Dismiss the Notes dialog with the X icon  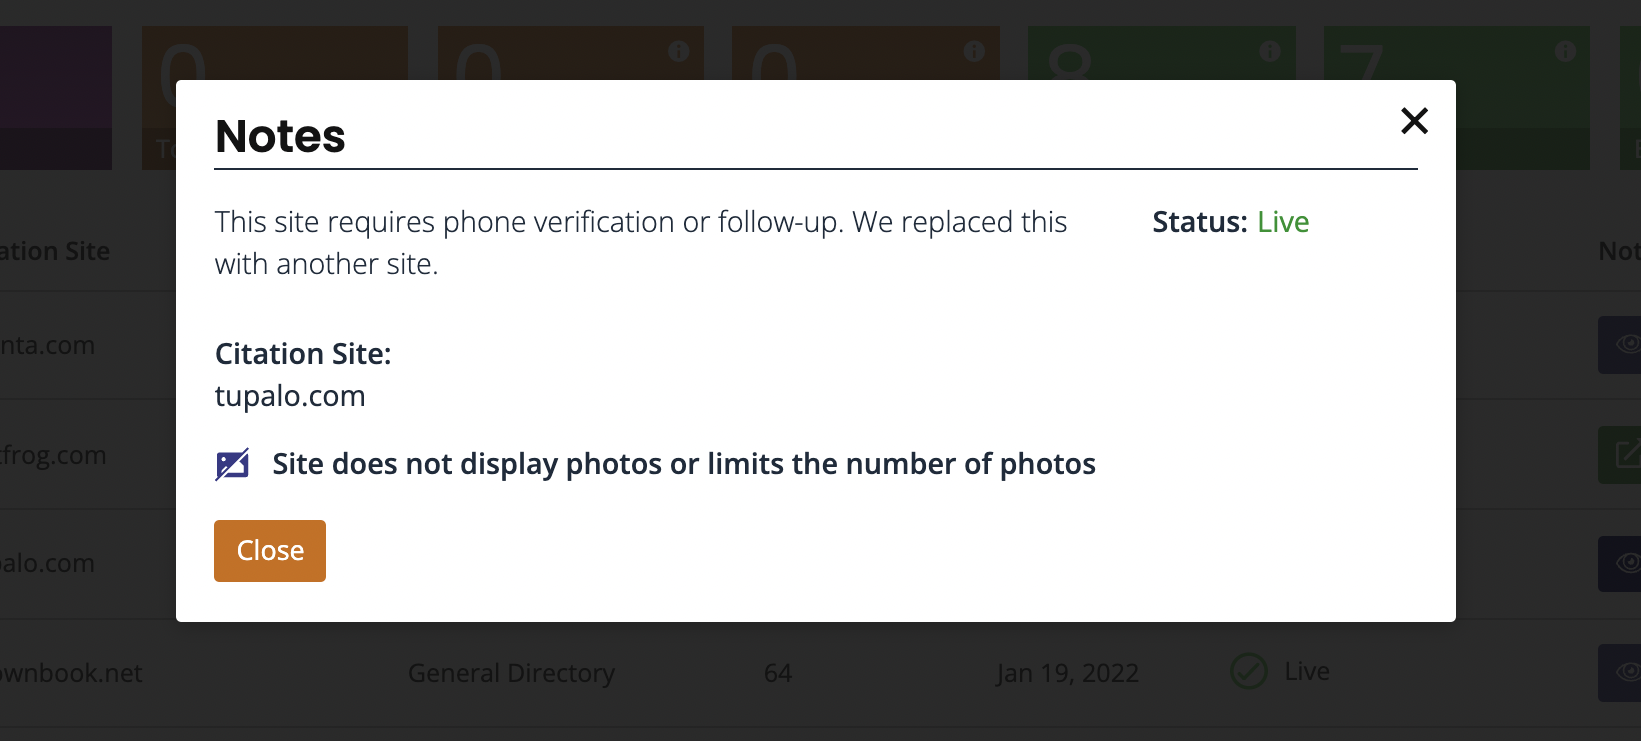coord(1414,121)
